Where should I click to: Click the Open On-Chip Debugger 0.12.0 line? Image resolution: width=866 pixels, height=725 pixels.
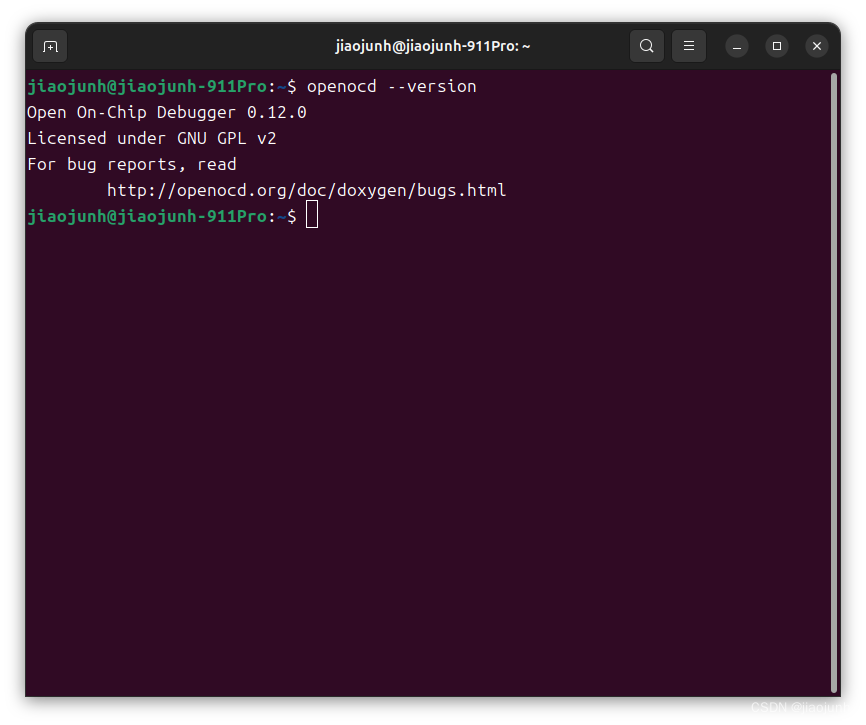pyautogui.click(x=165, y=112)
